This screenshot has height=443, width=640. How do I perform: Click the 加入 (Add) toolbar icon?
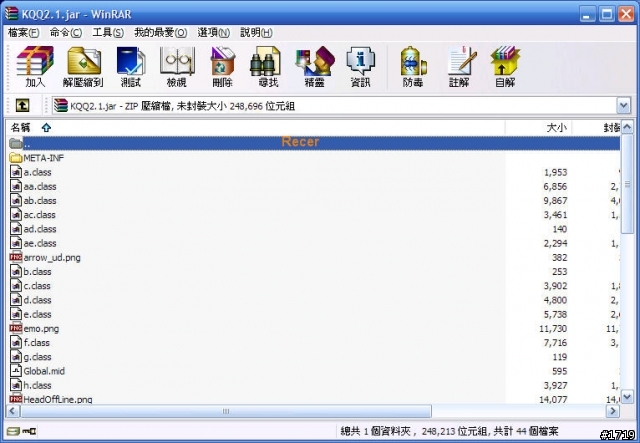pos(35,67)
